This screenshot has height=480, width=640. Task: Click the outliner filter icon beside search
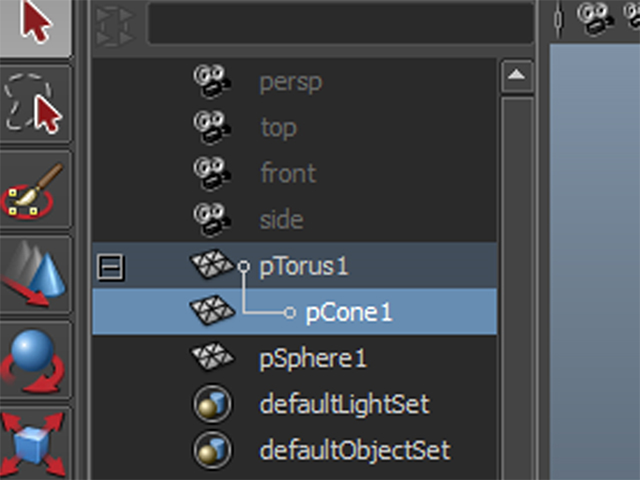point(113,24)
